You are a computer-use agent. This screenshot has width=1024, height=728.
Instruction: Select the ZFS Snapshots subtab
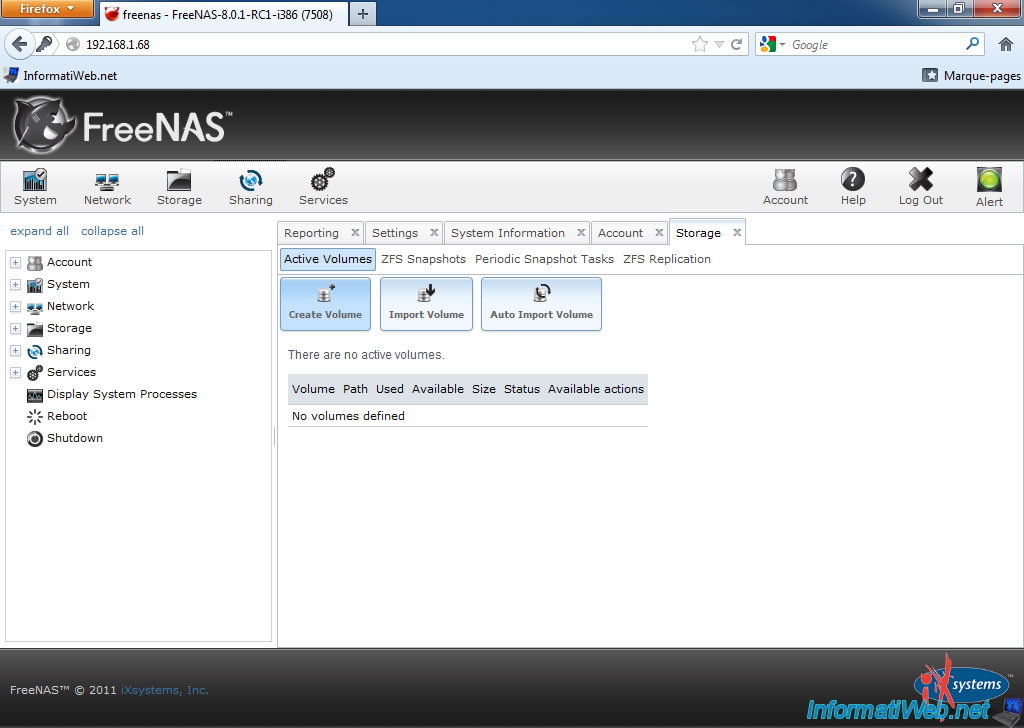pyautogui.click(x=423, y=259)
